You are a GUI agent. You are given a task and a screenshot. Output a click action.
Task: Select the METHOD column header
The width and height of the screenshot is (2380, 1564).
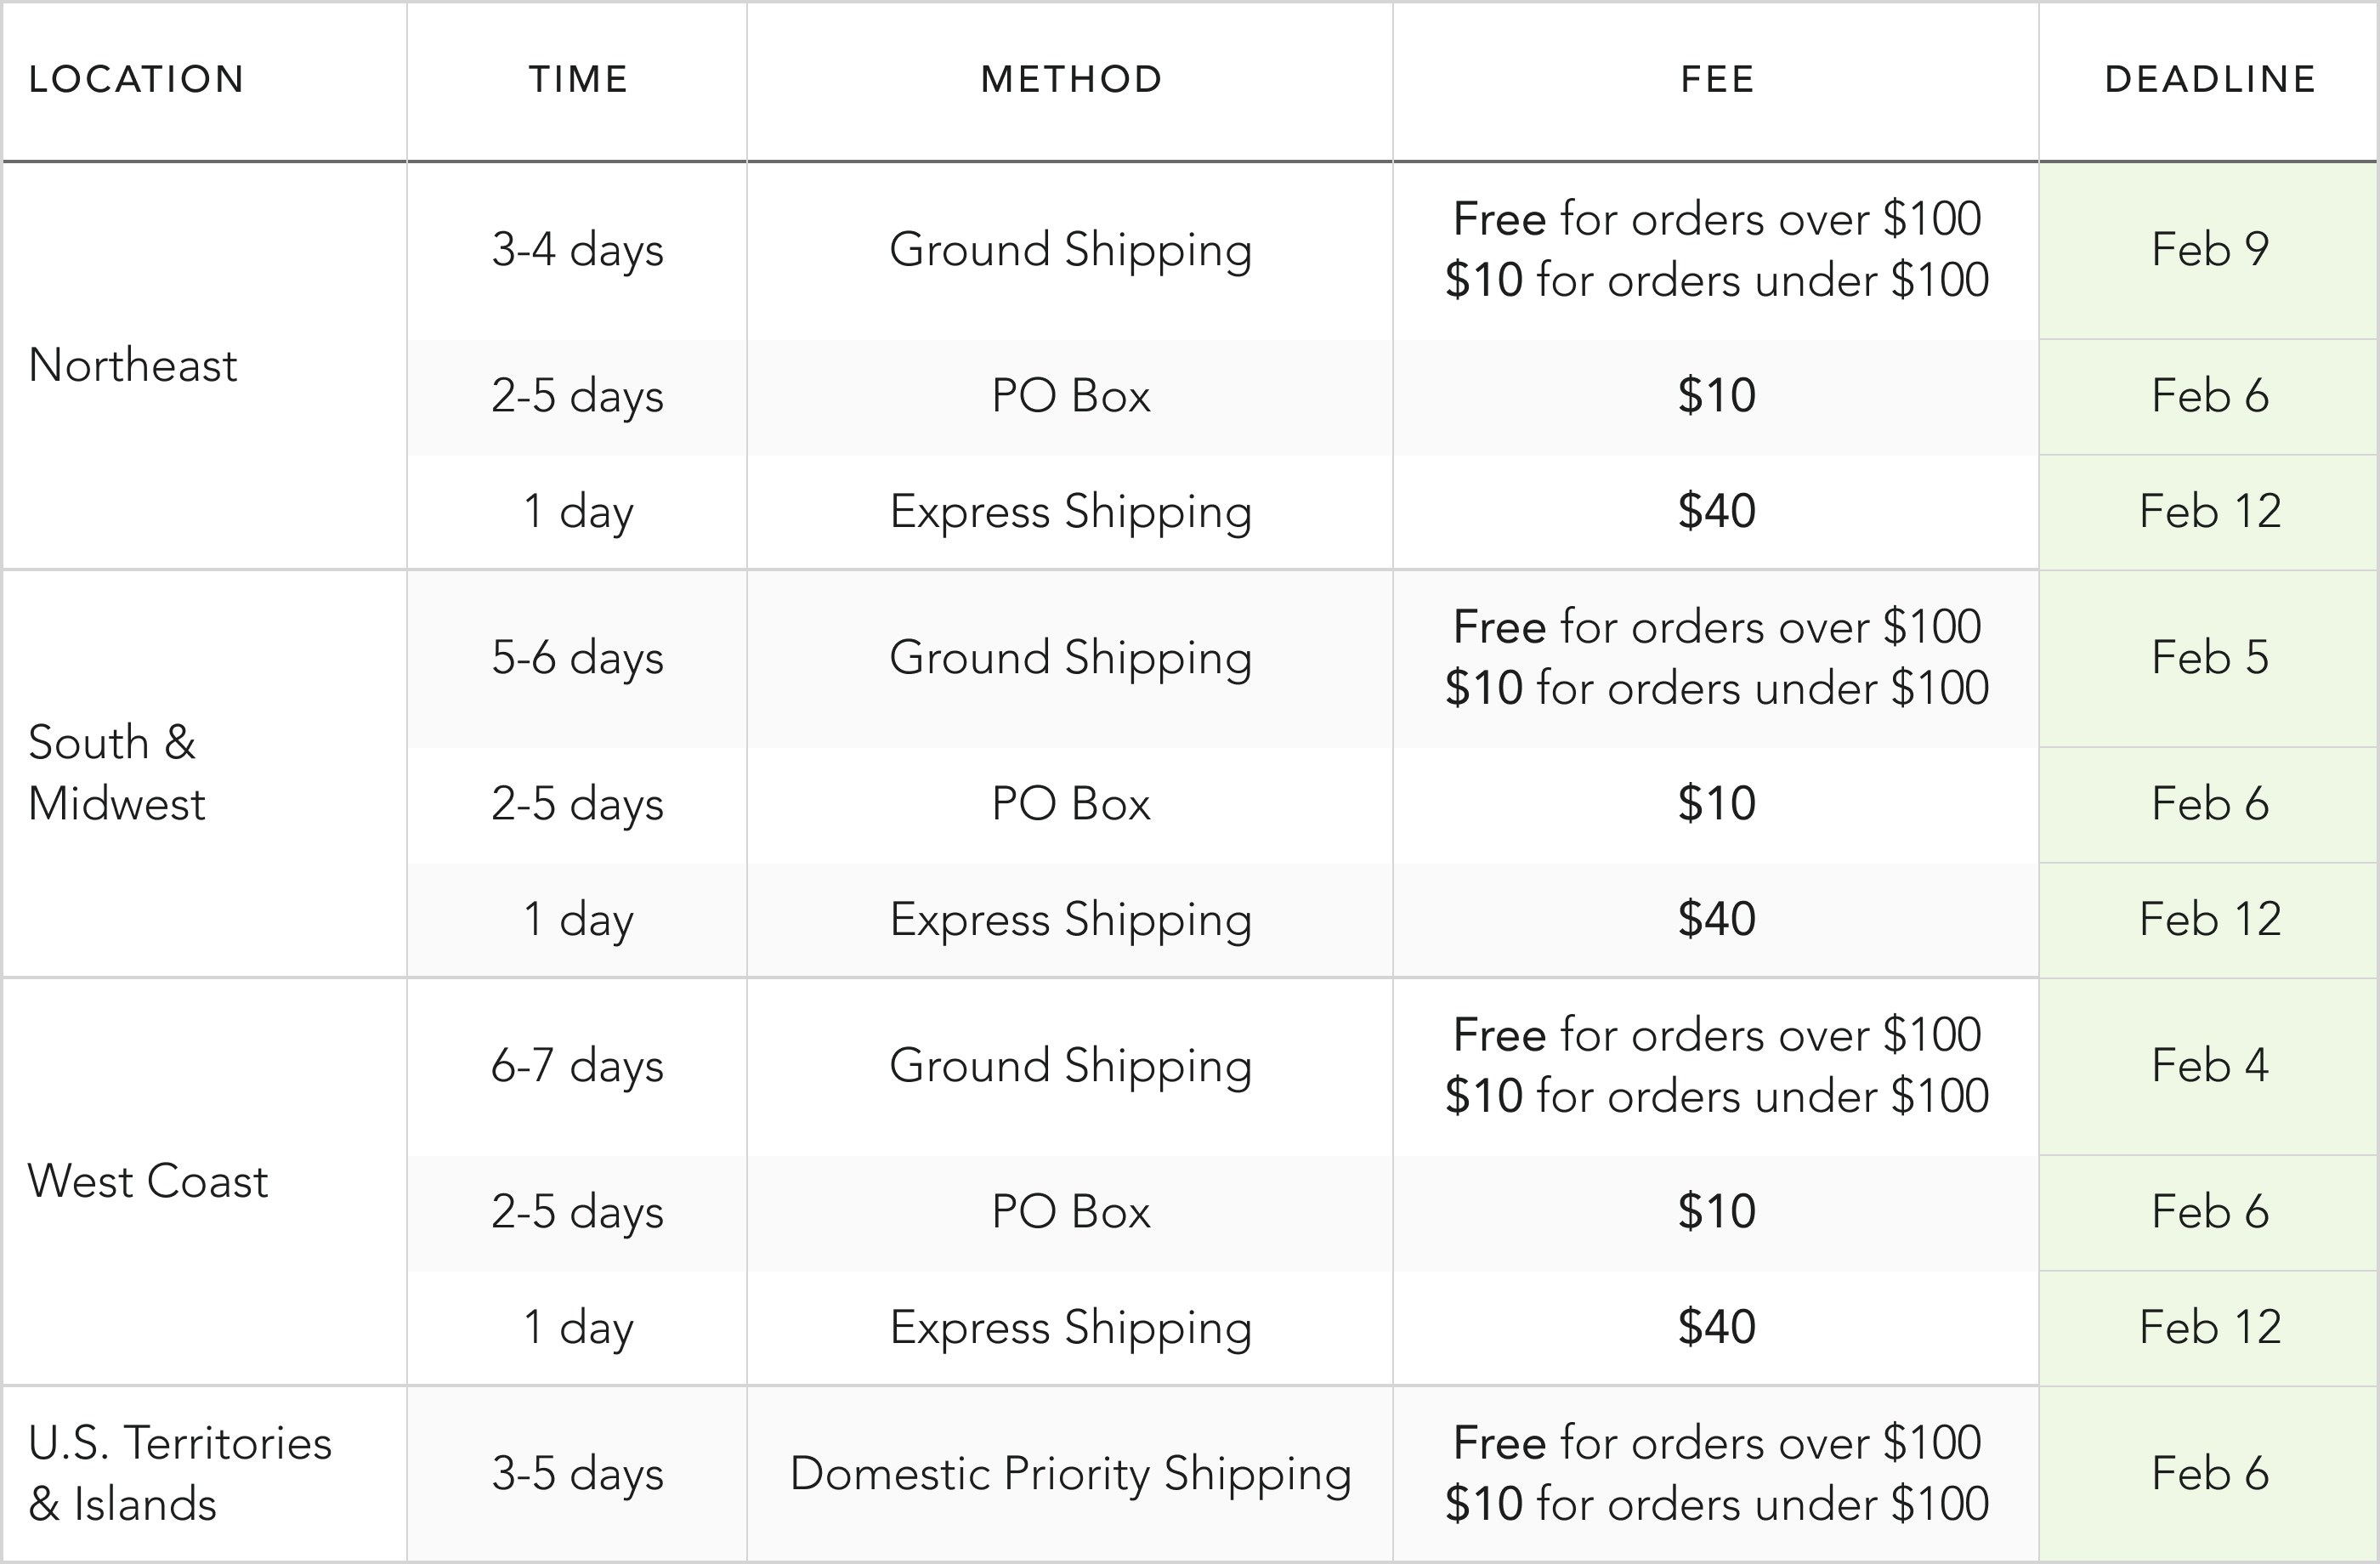point(1071,80)
